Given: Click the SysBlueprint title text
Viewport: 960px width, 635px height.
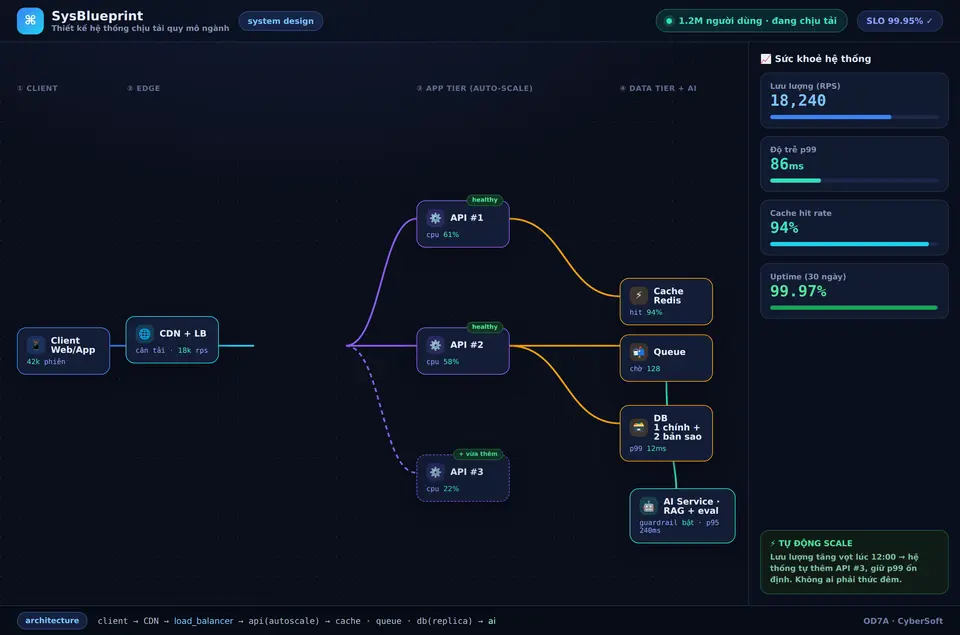Looking at the screenshot, I should point(97,16).
